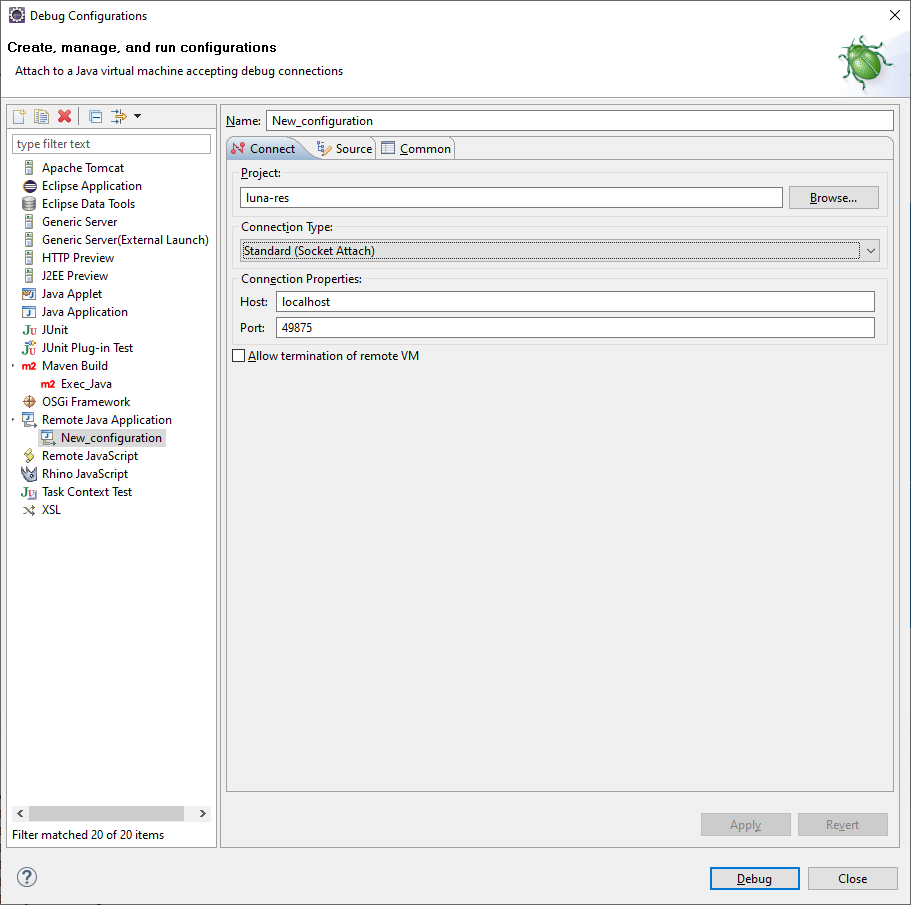Click the Revert button
The image size is (911, 905).
[842, 825]
